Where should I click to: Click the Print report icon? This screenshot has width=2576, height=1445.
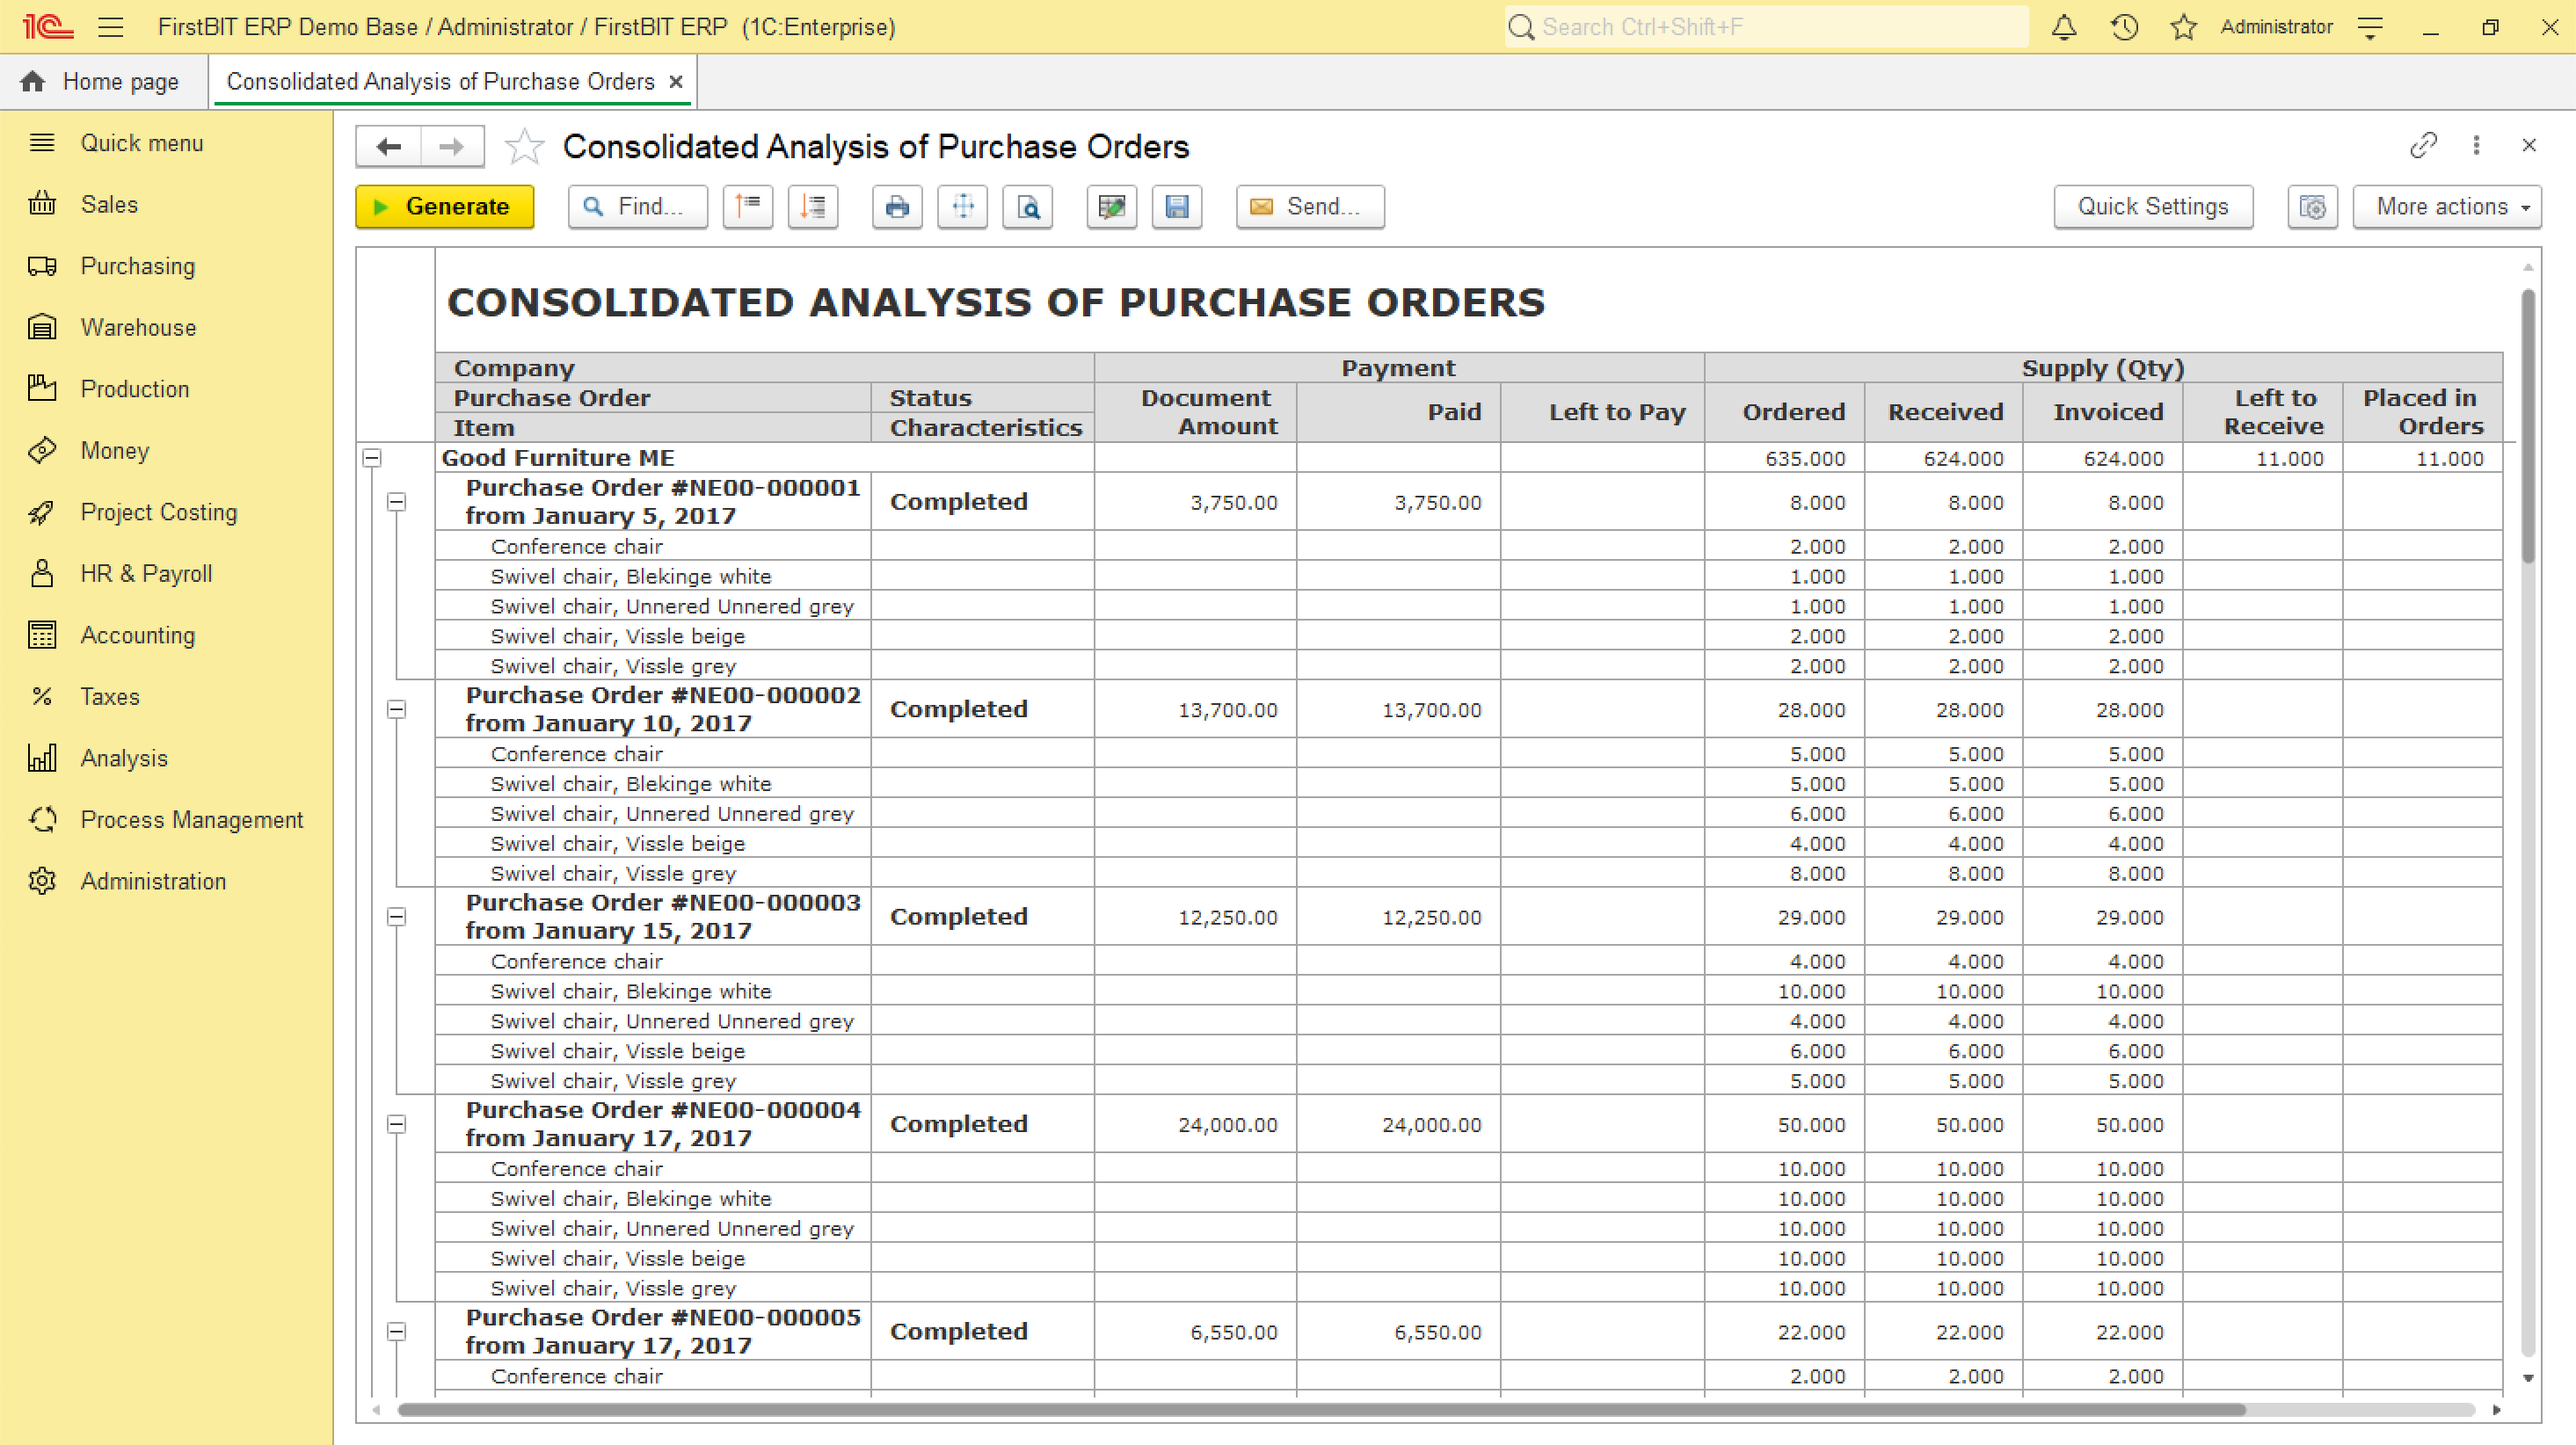[x=897, y=207]
